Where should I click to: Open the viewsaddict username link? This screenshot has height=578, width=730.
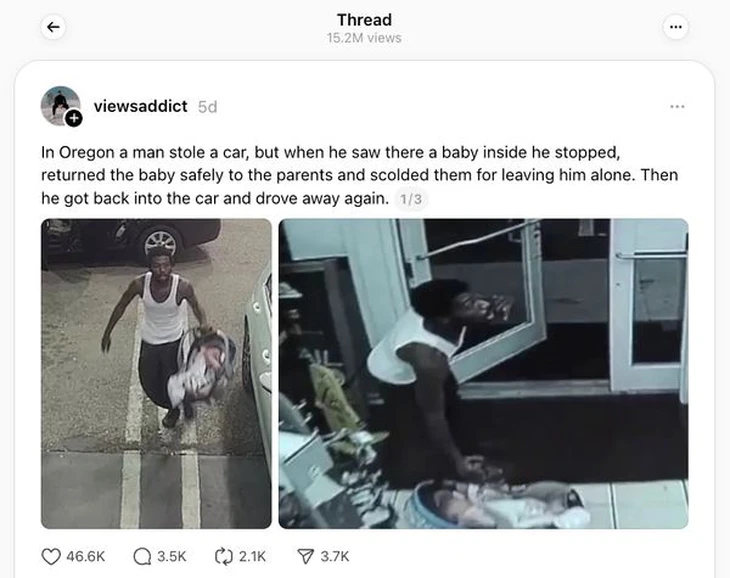coord(140,106)
